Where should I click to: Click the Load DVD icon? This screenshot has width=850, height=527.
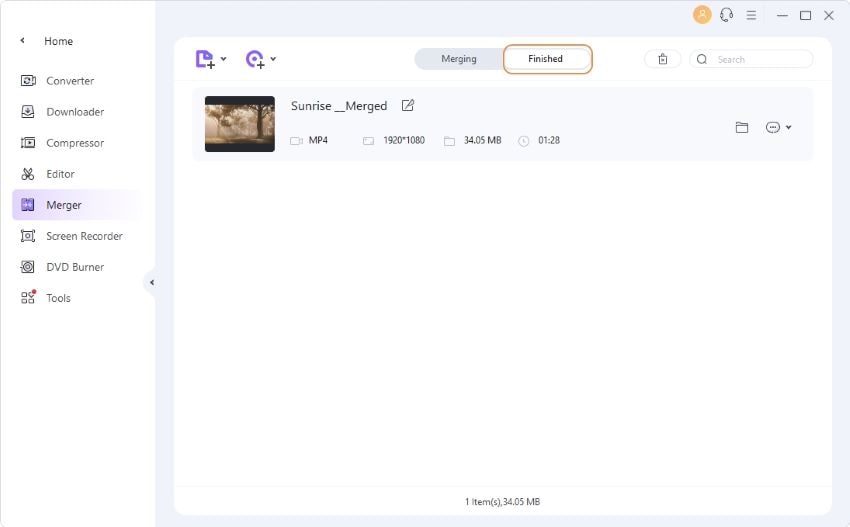(x=255, y=59)
